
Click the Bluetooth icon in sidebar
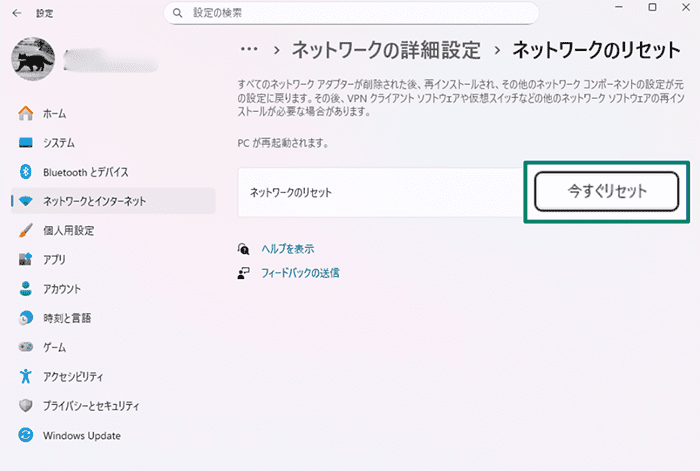point(26,172)
